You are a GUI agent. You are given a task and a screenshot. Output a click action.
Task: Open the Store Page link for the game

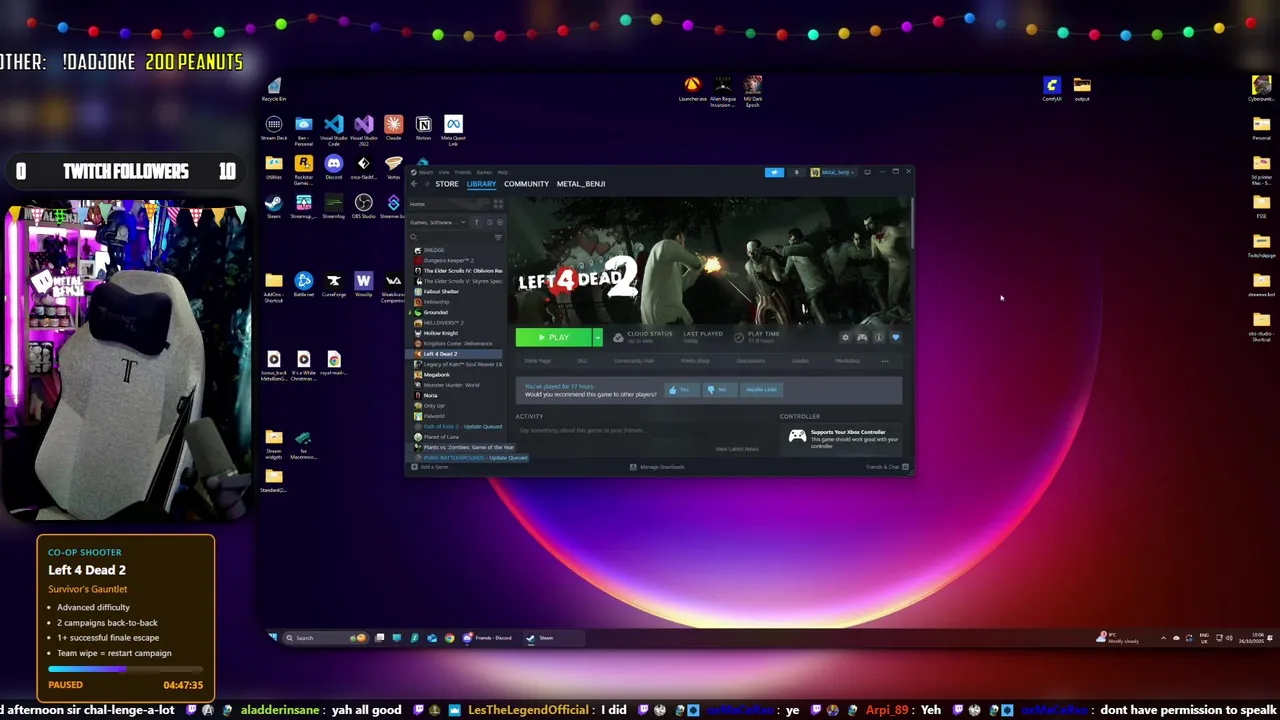click(537, 361)
